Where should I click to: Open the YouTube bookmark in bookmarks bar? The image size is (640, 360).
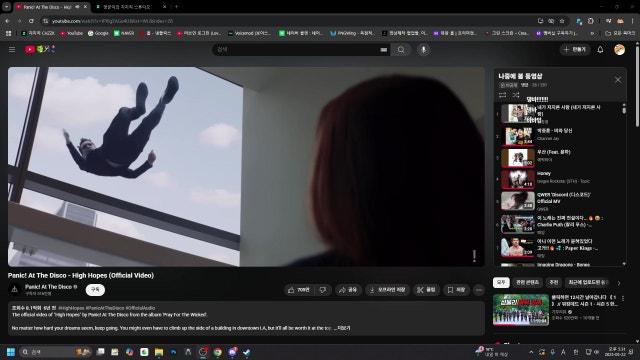coord(71,33)
